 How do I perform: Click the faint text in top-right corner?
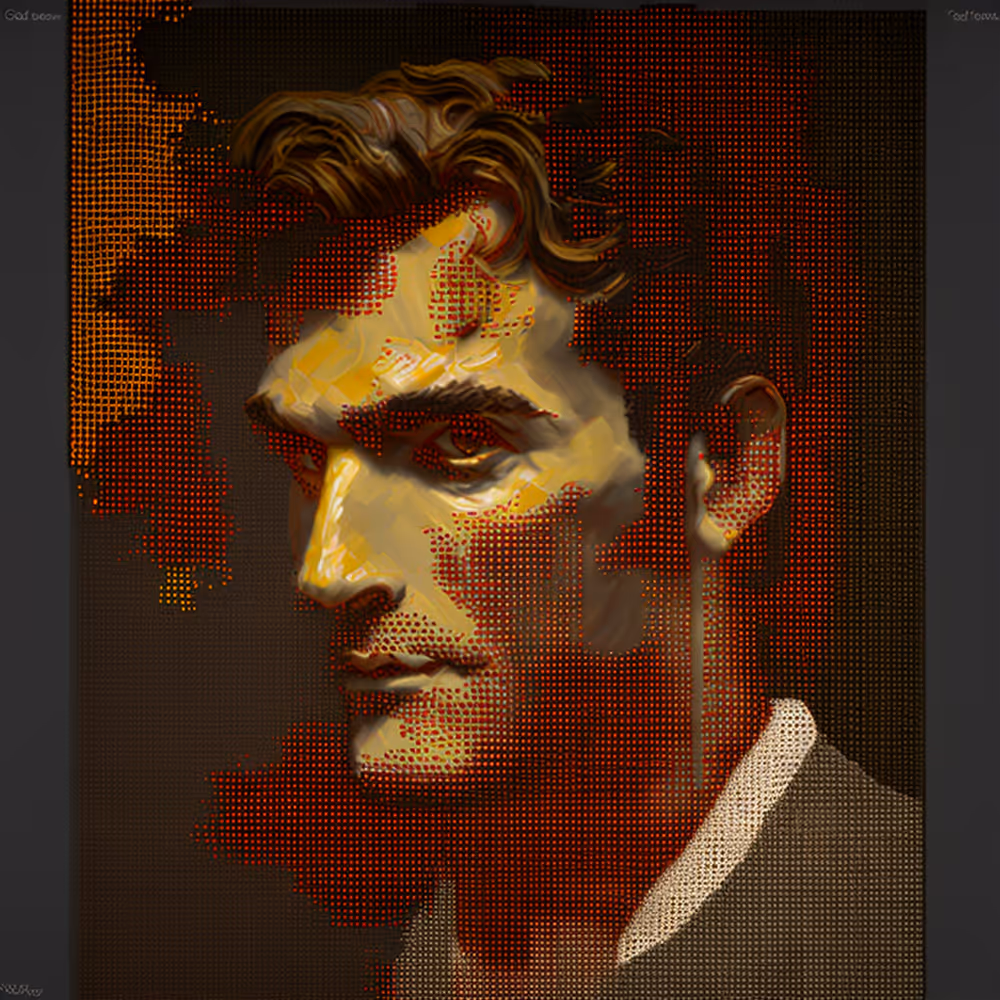[970, 16]
